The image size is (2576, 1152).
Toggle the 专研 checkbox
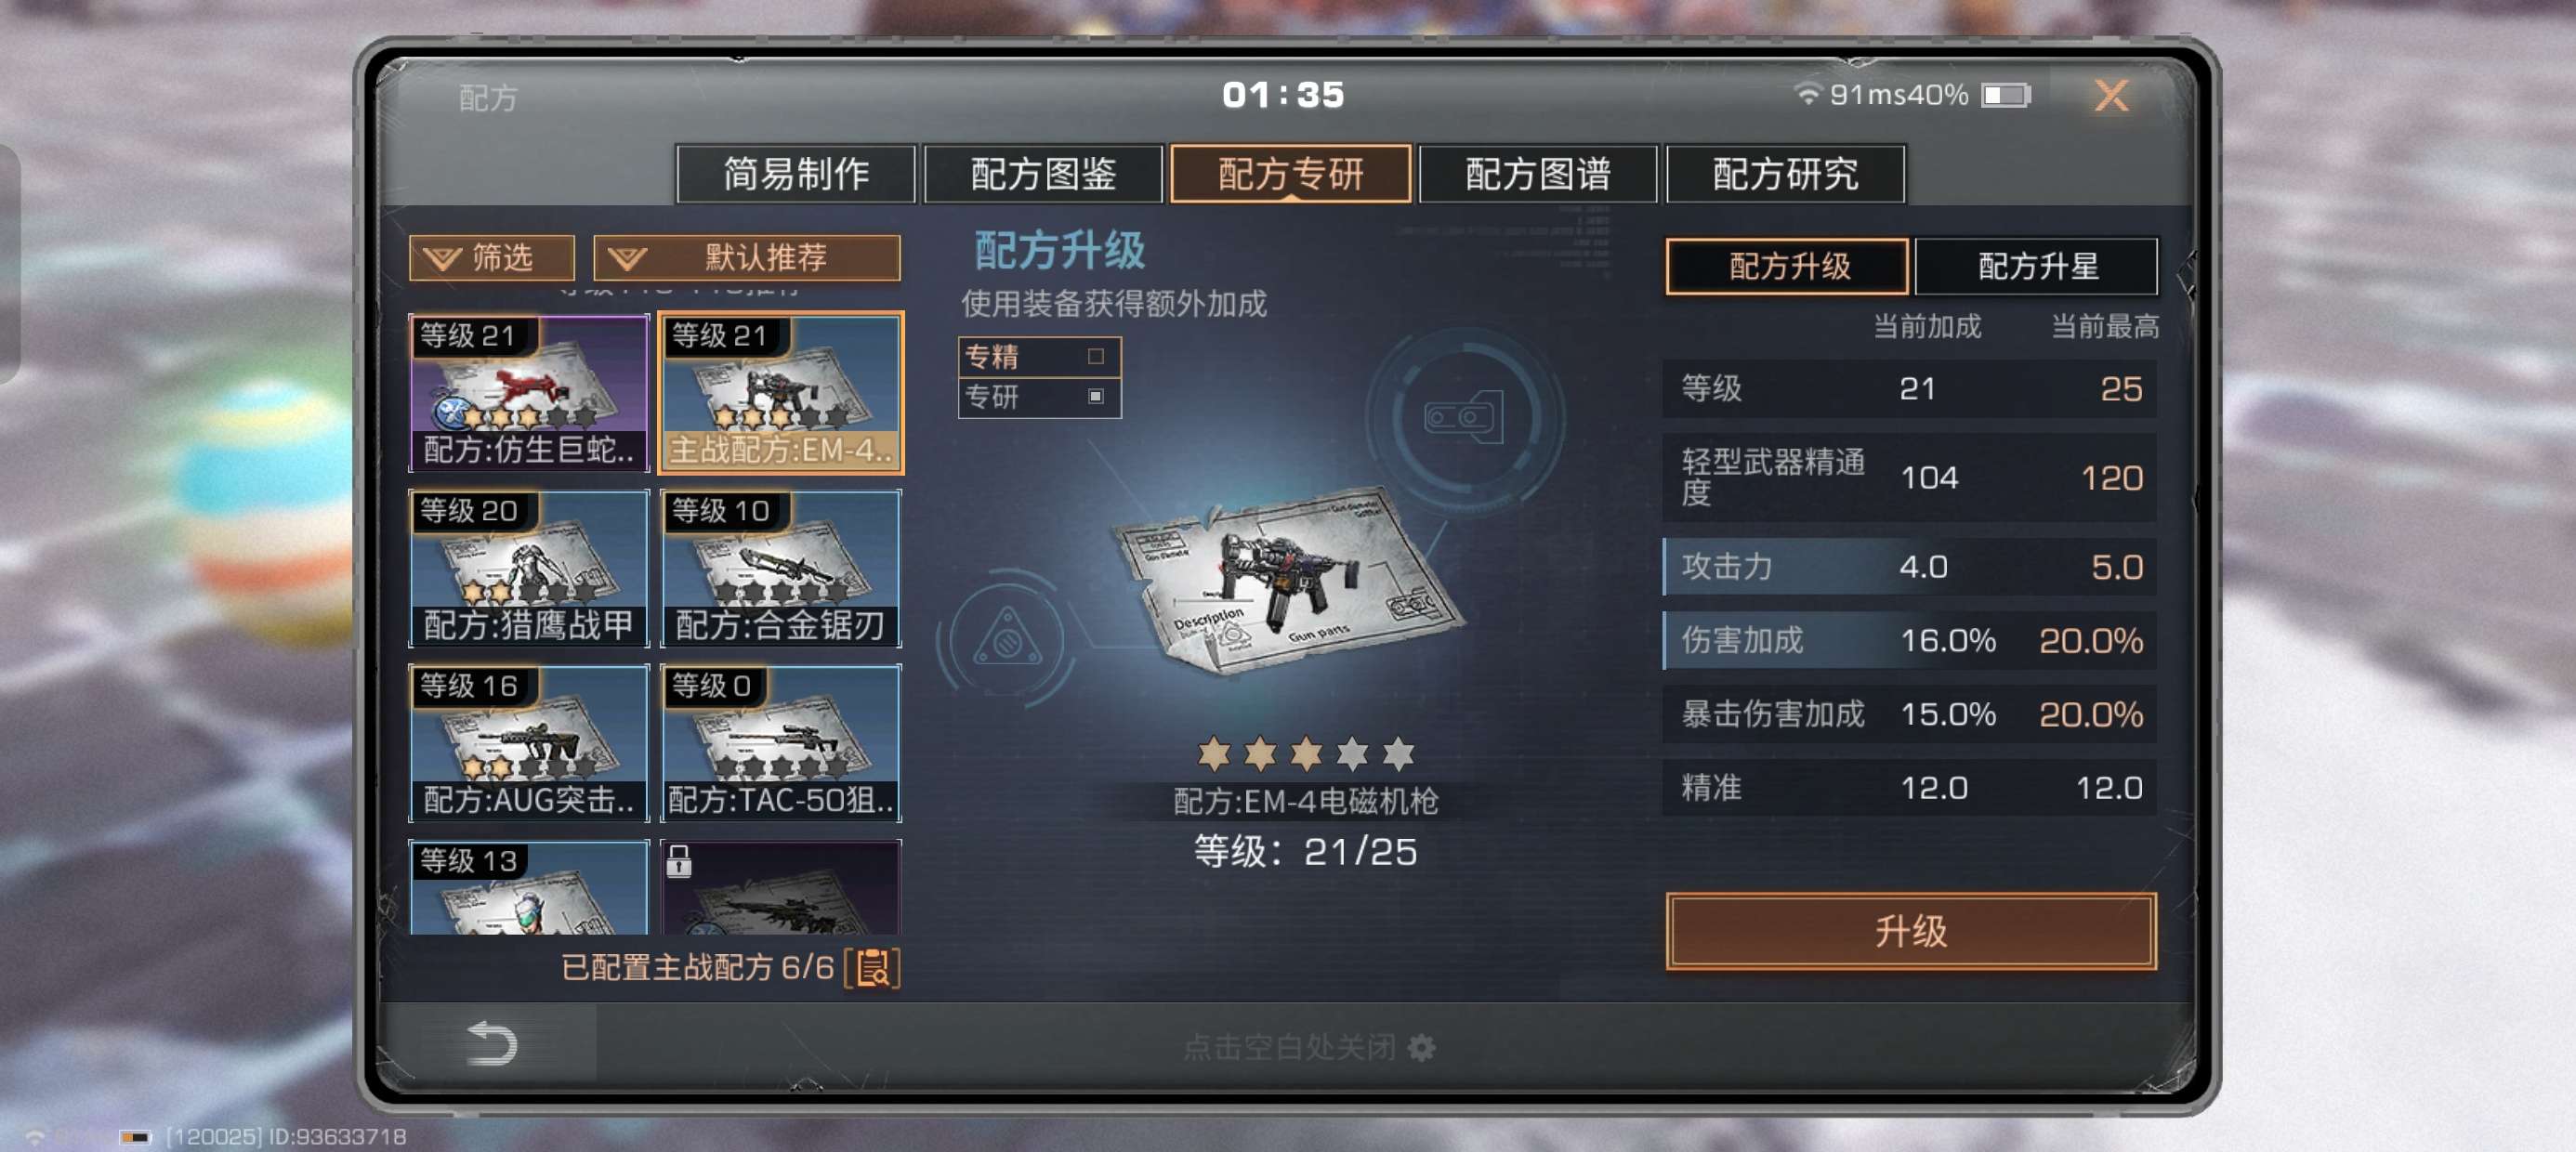[x=1095, y=396]
